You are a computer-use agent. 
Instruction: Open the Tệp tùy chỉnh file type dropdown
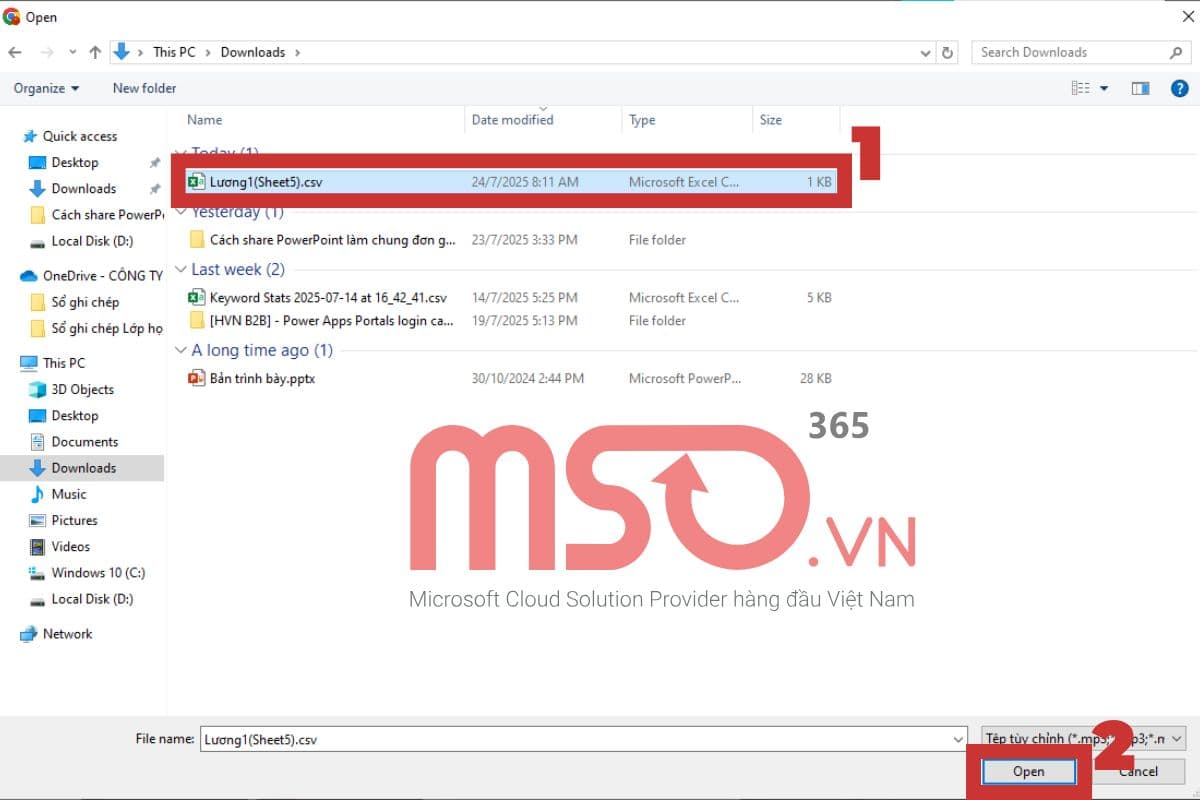1084,739
